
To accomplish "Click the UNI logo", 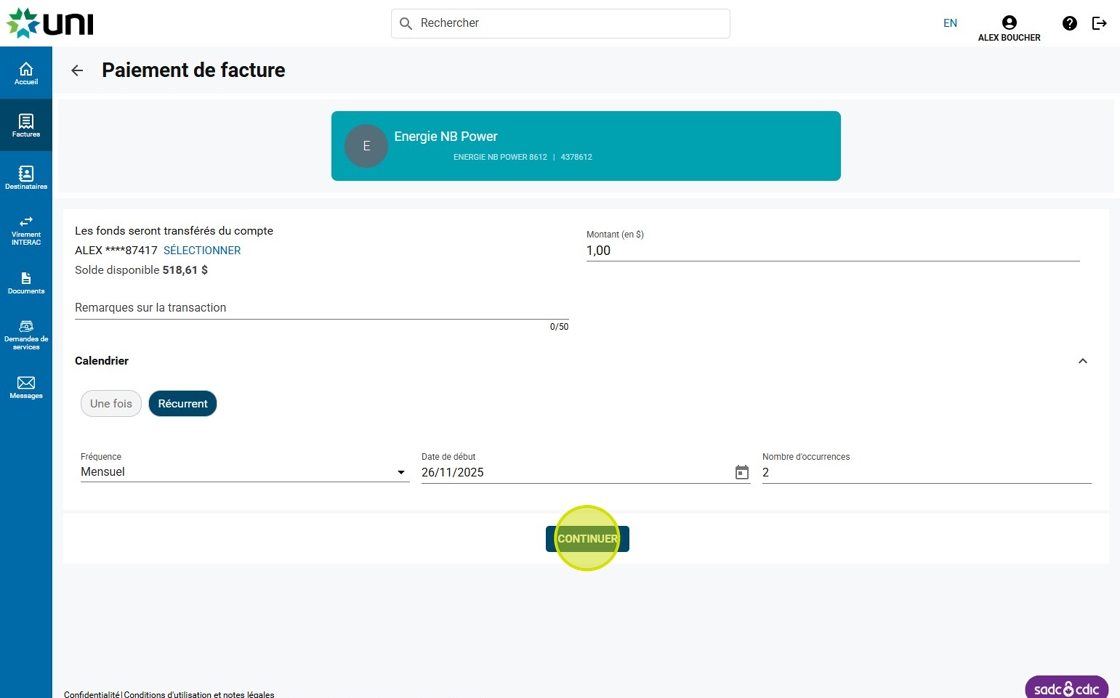I will [x=50, y=24].
